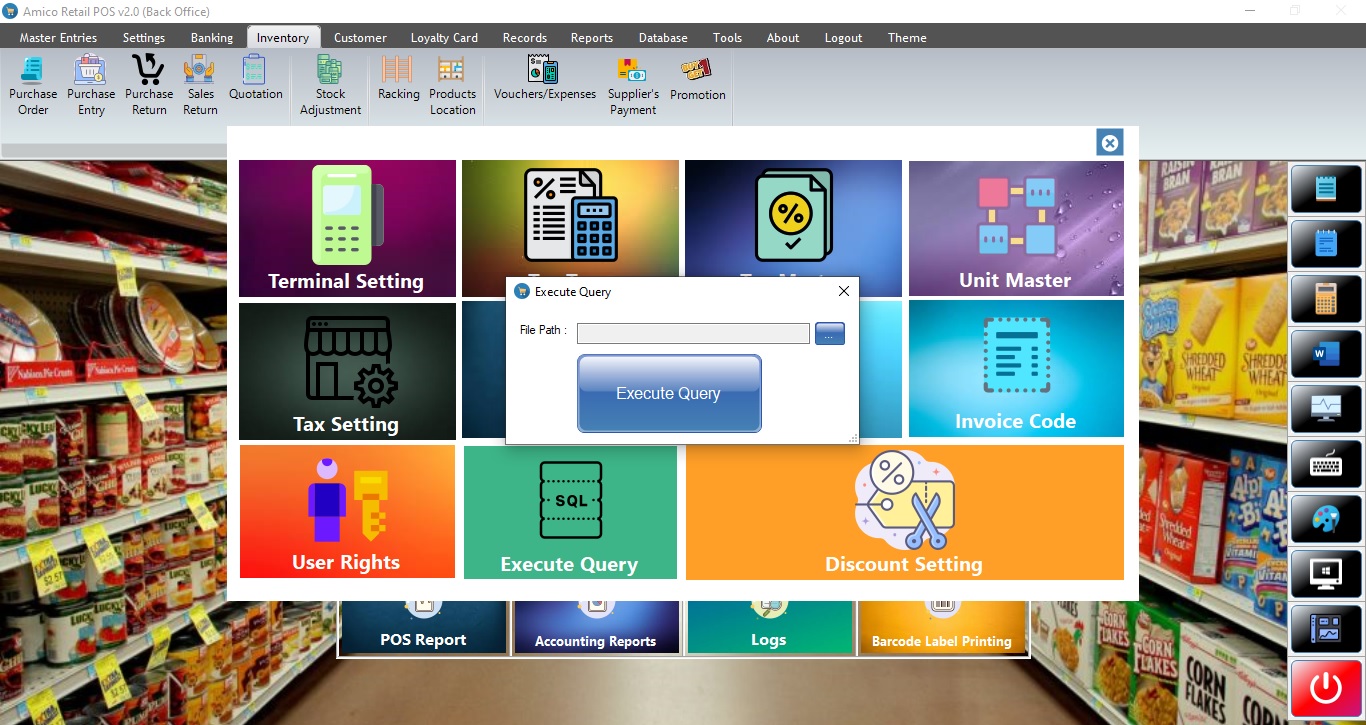Image resolution: width=1366 pixels, height=725 pixels.
Task: Select the Discount Setting tile
Action: [904, 512]
